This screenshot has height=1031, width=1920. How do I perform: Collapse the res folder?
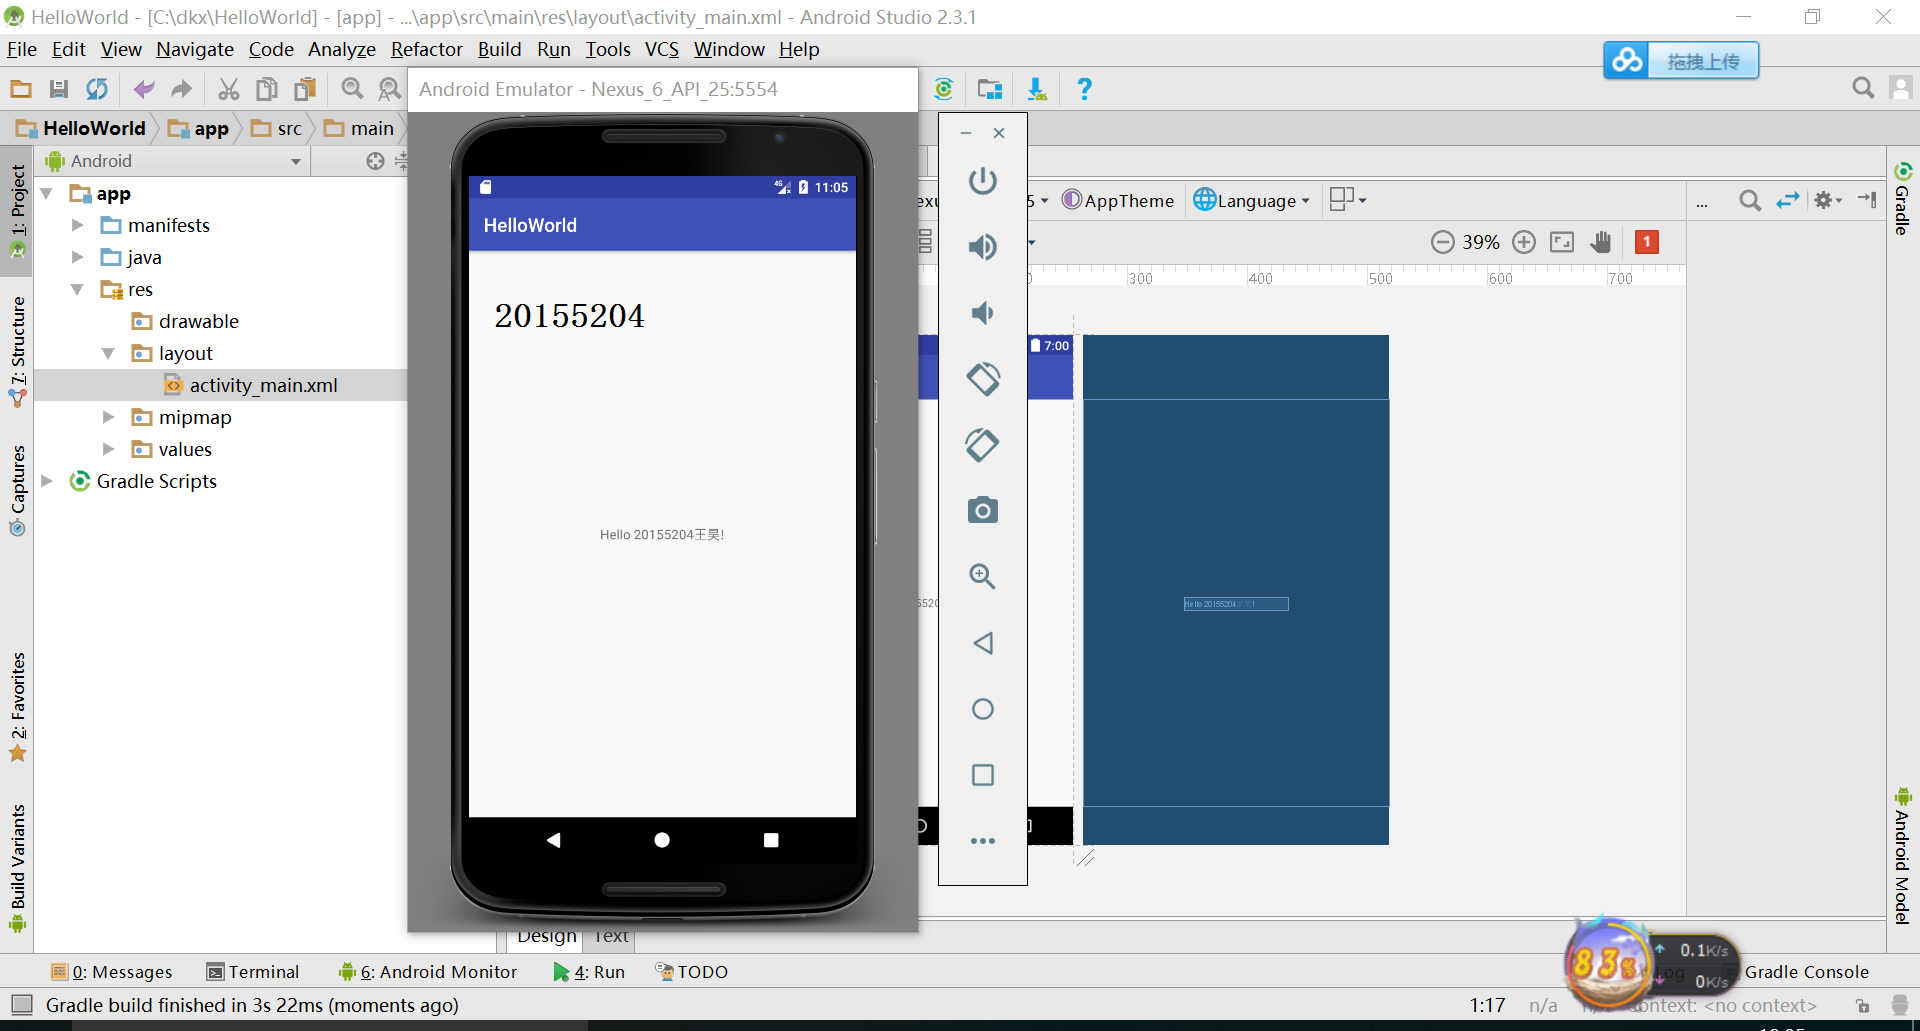pyautogui.click(x=77, y=289)
